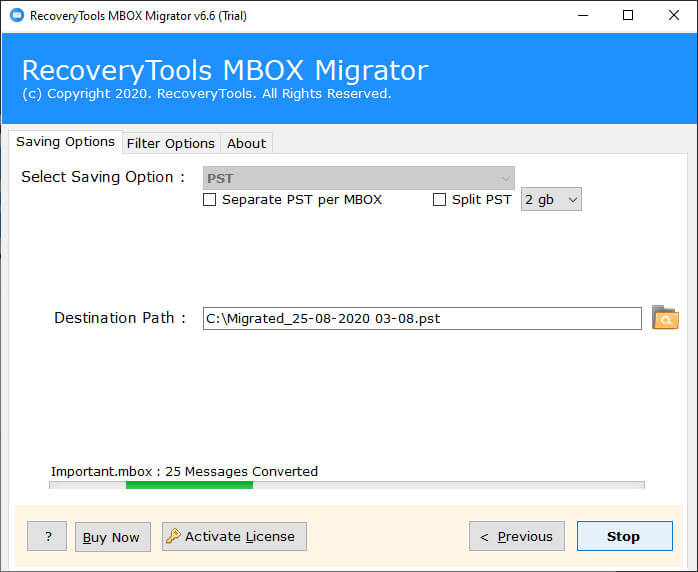Close the MBOX Migrator window

(x=674, y=16)
